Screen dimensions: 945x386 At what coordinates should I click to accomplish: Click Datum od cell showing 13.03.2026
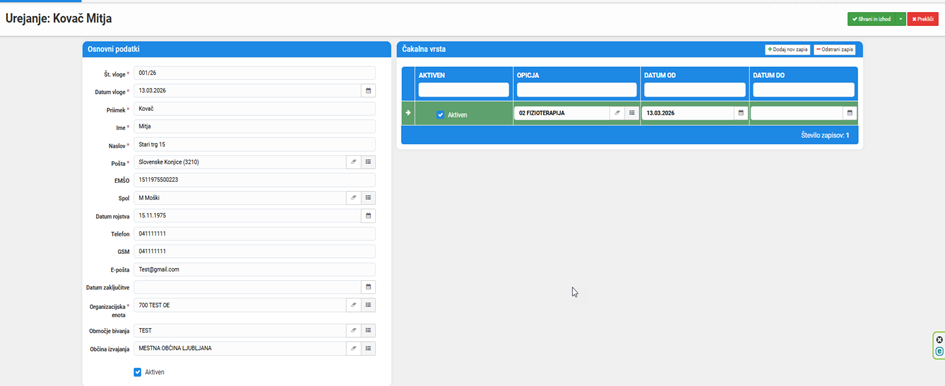(x=688, y=113)
